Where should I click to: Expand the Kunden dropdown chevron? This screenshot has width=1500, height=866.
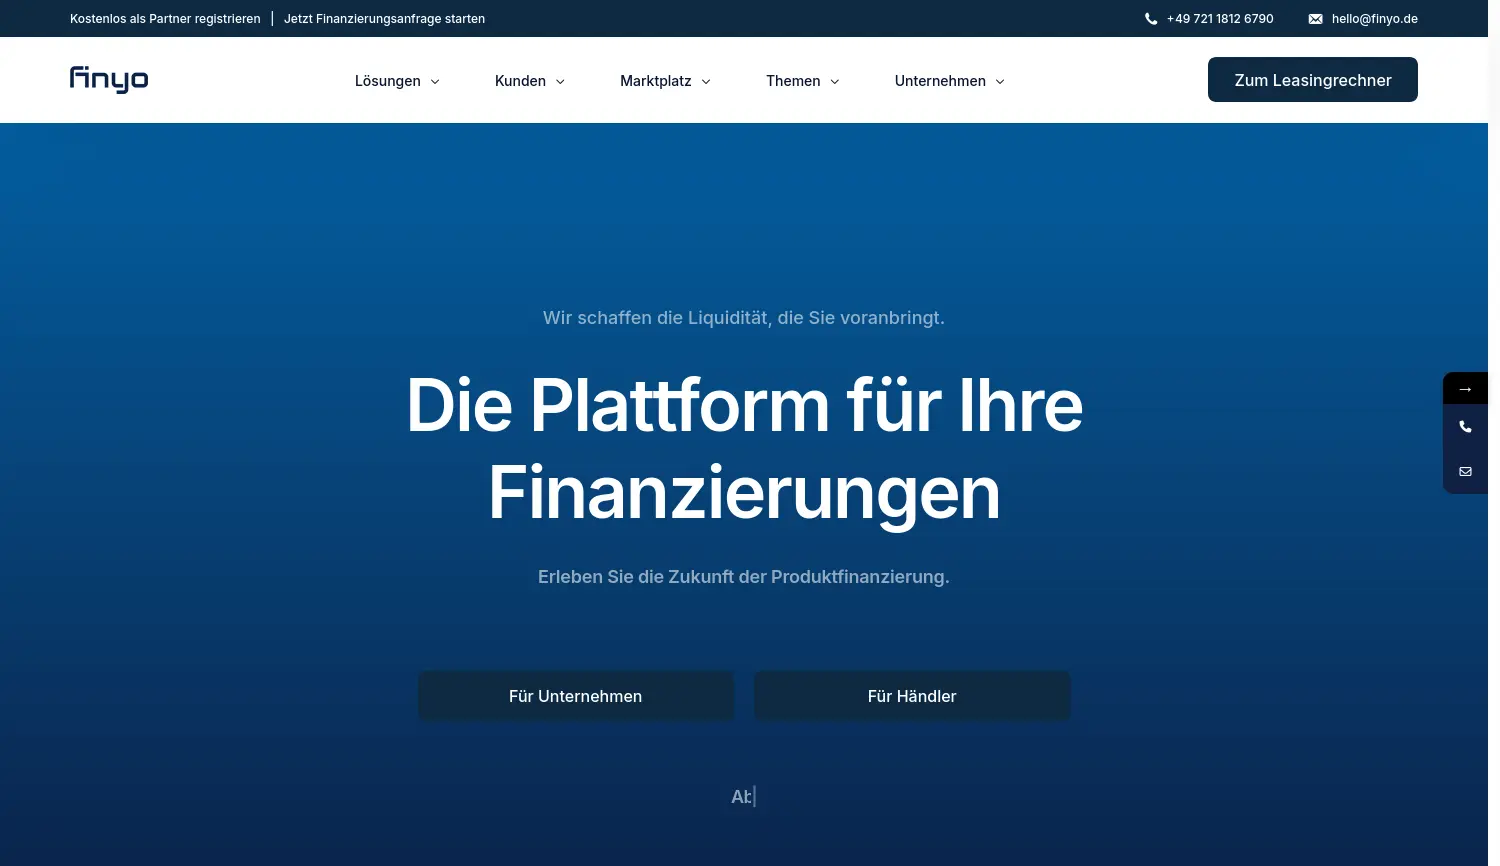pyautogui.click(x=560, y=82)
